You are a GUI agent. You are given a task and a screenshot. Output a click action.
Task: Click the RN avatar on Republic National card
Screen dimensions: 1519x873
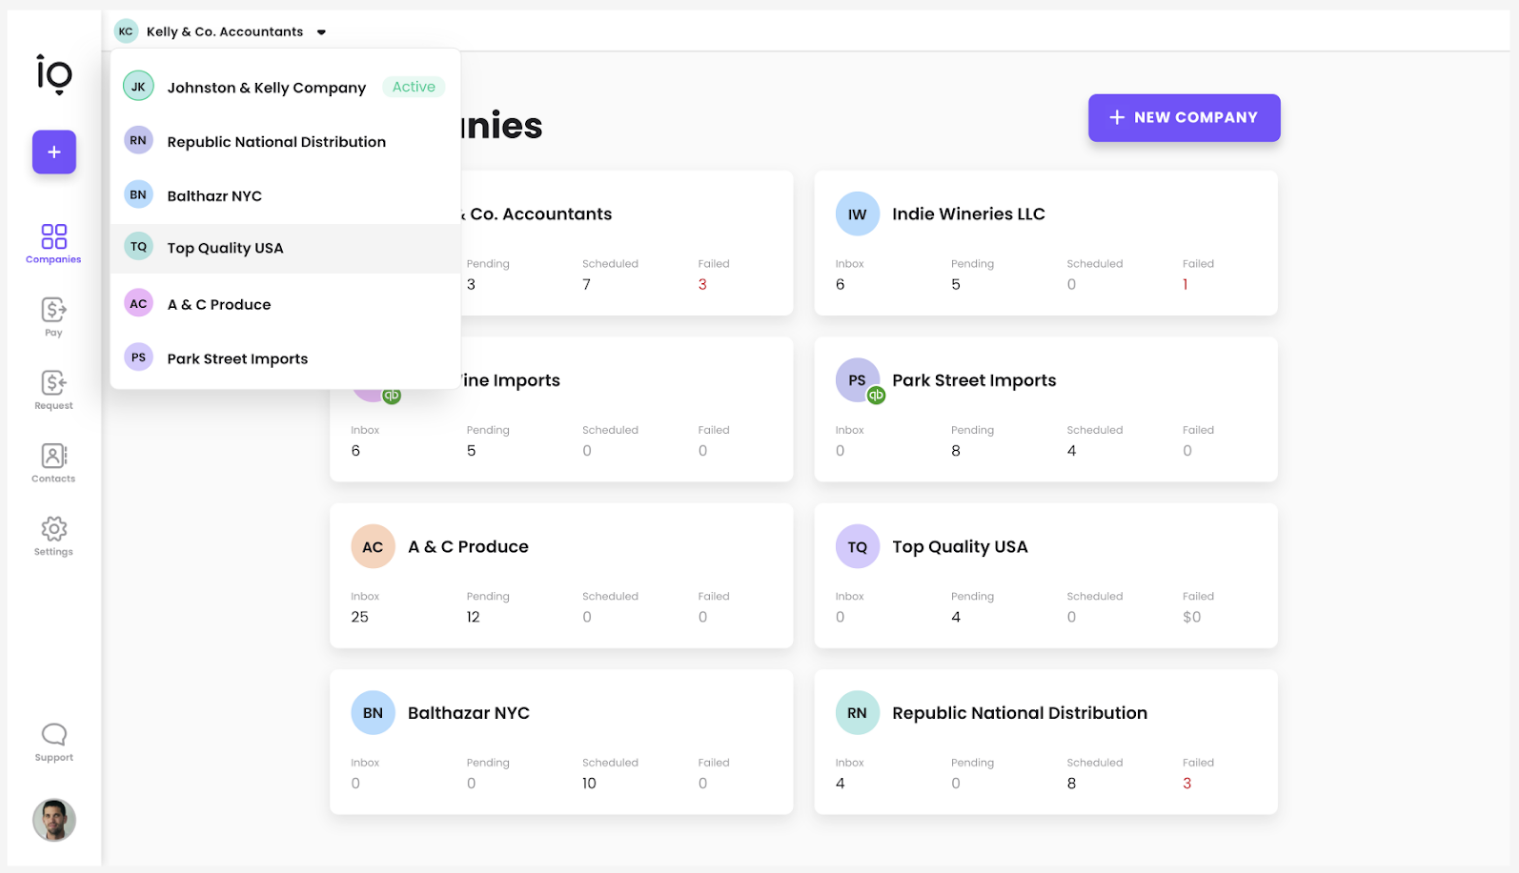pos(857,713)
